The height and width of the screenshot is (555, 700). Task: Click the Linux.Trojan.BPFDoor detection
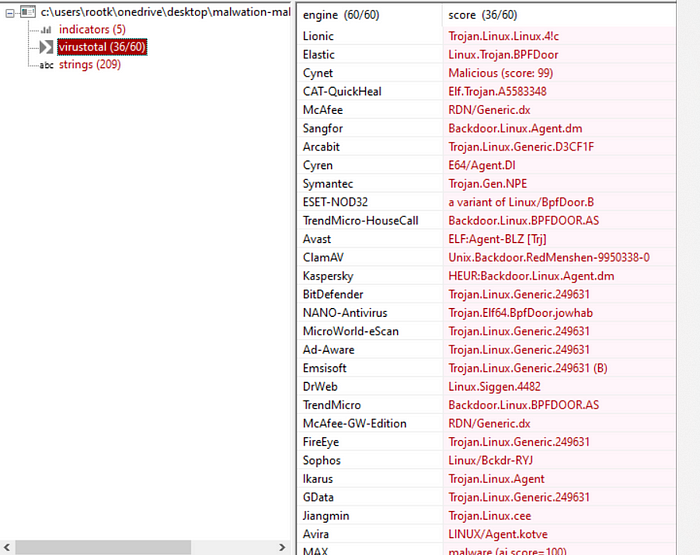click(x=503, y=54)
